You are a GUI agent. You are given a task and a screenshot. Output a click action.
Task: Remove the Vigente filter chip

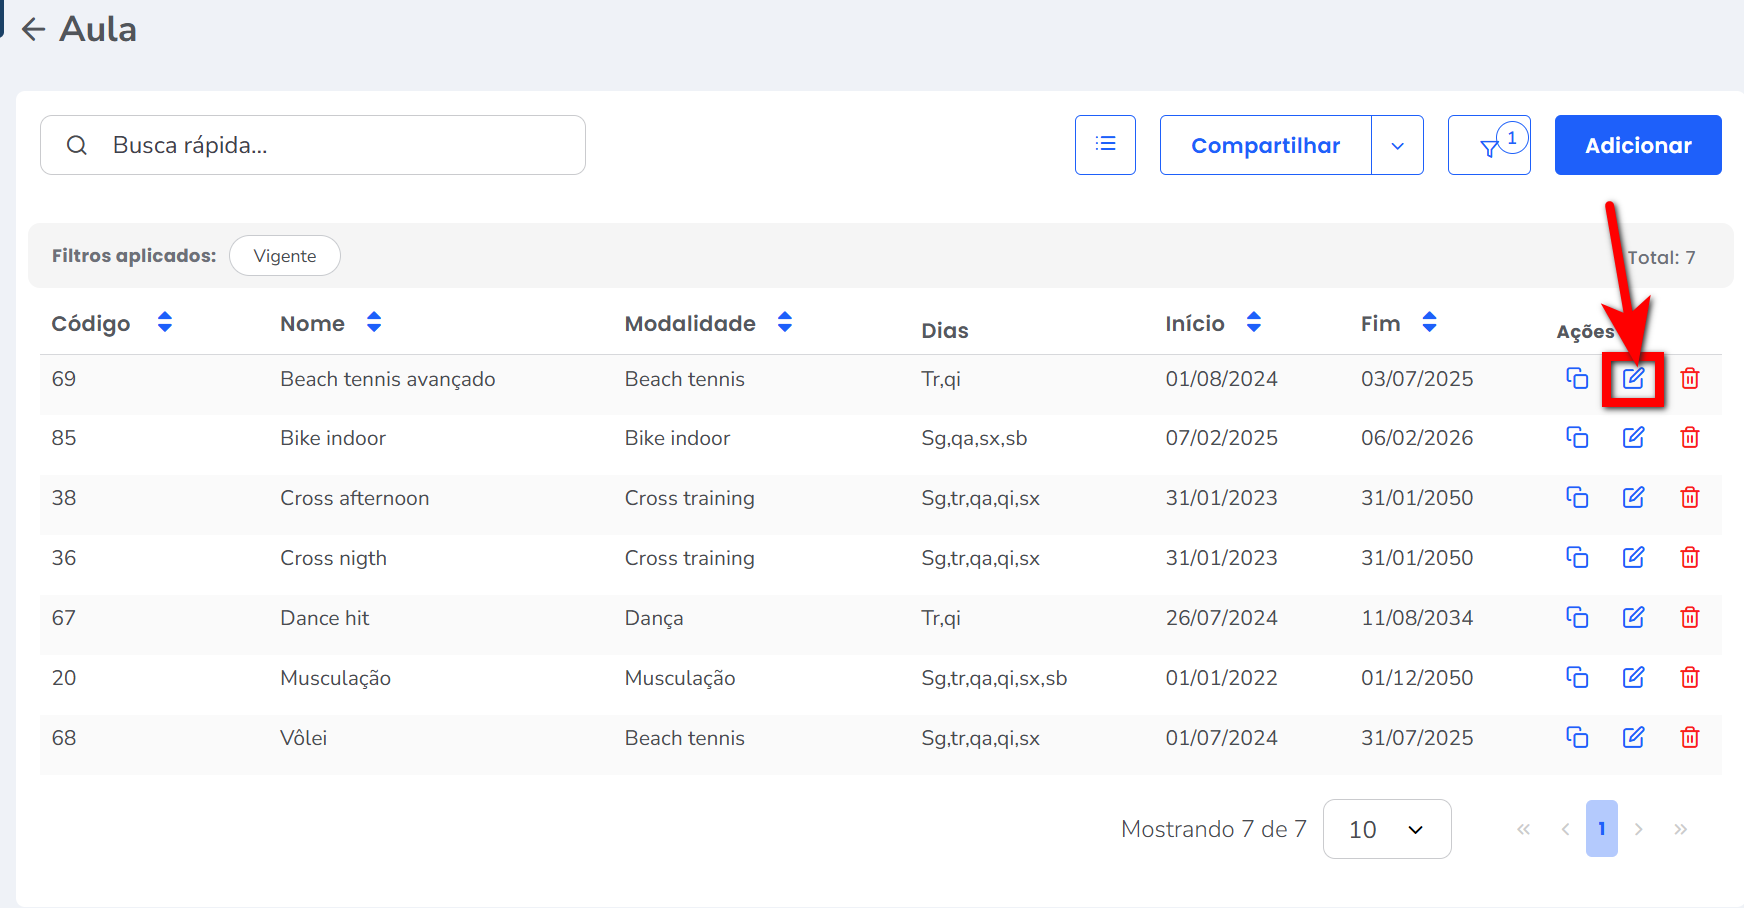click(x=285, y=256)
